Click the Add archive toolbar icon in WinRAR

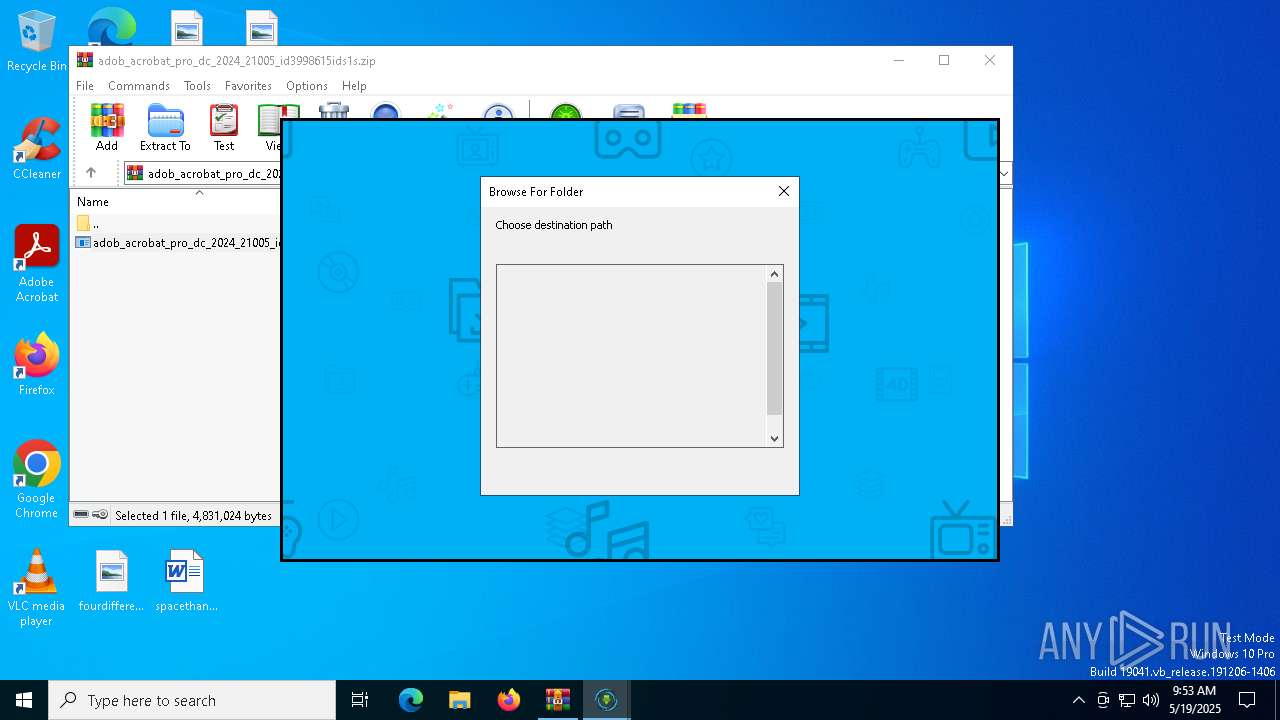107,127
